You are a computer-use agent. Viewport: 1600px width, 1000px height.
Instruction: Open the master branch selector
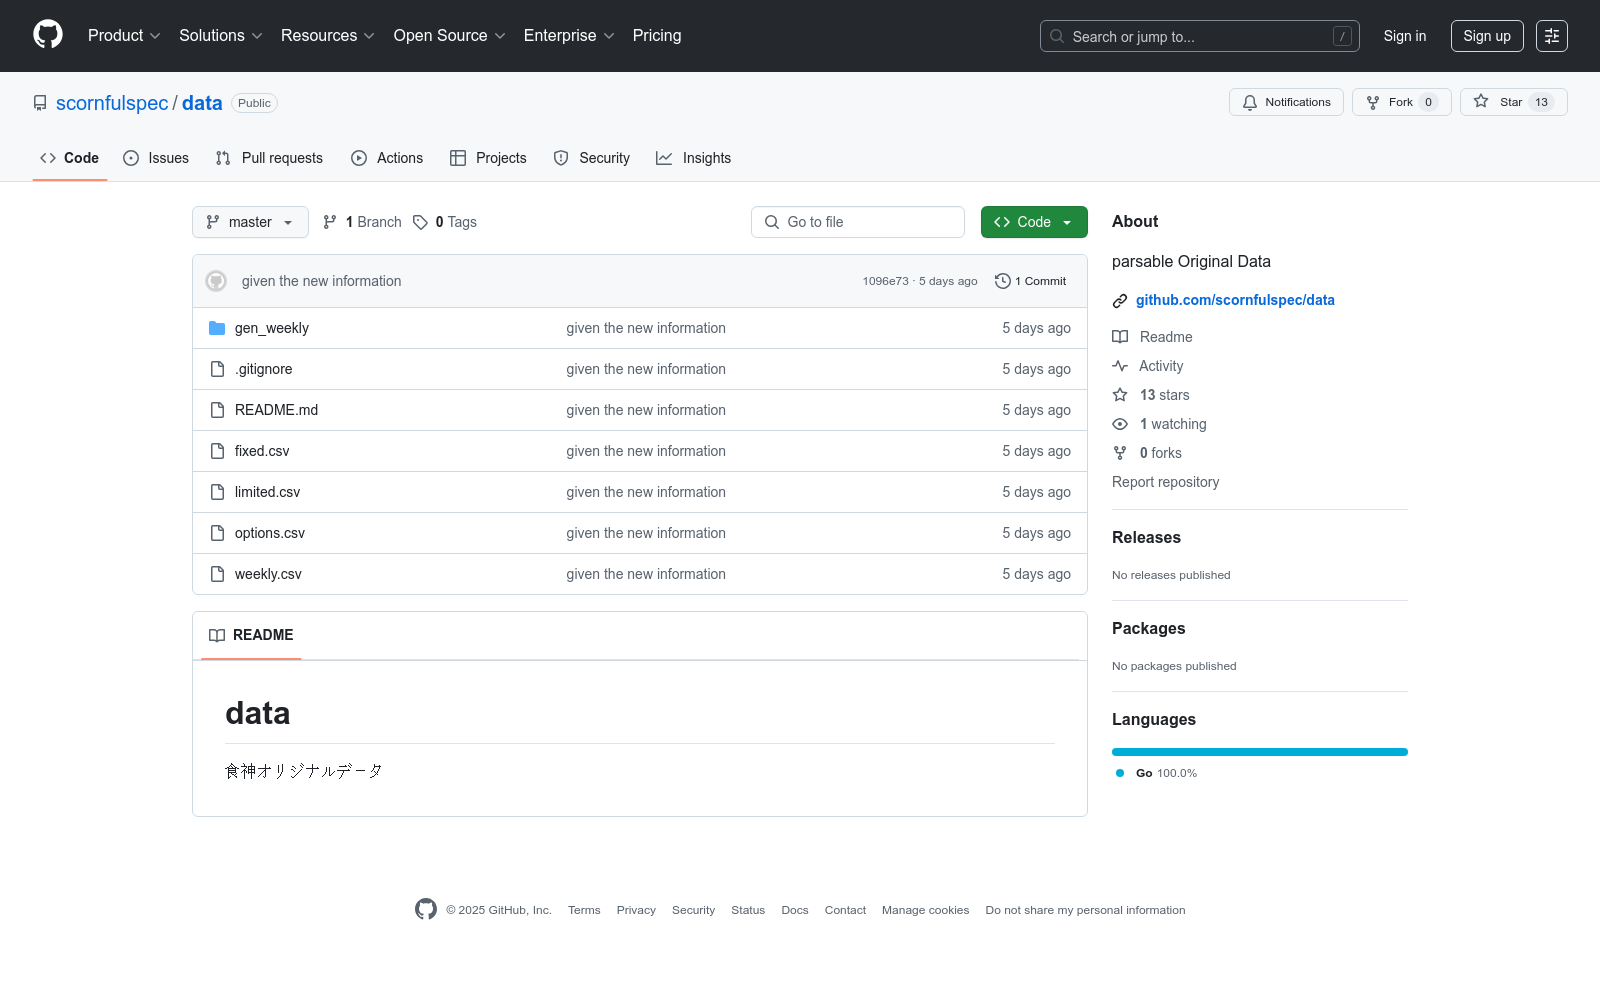click(250, 222)
